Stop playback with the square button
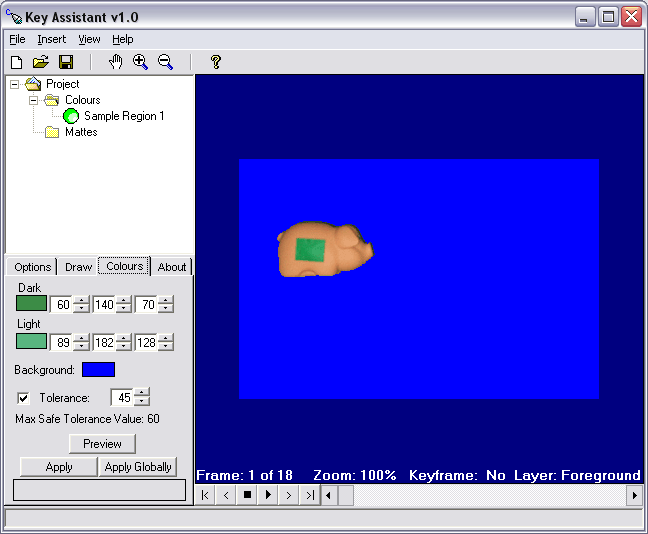Screen dimensions: 648x534 pos(247,495)
